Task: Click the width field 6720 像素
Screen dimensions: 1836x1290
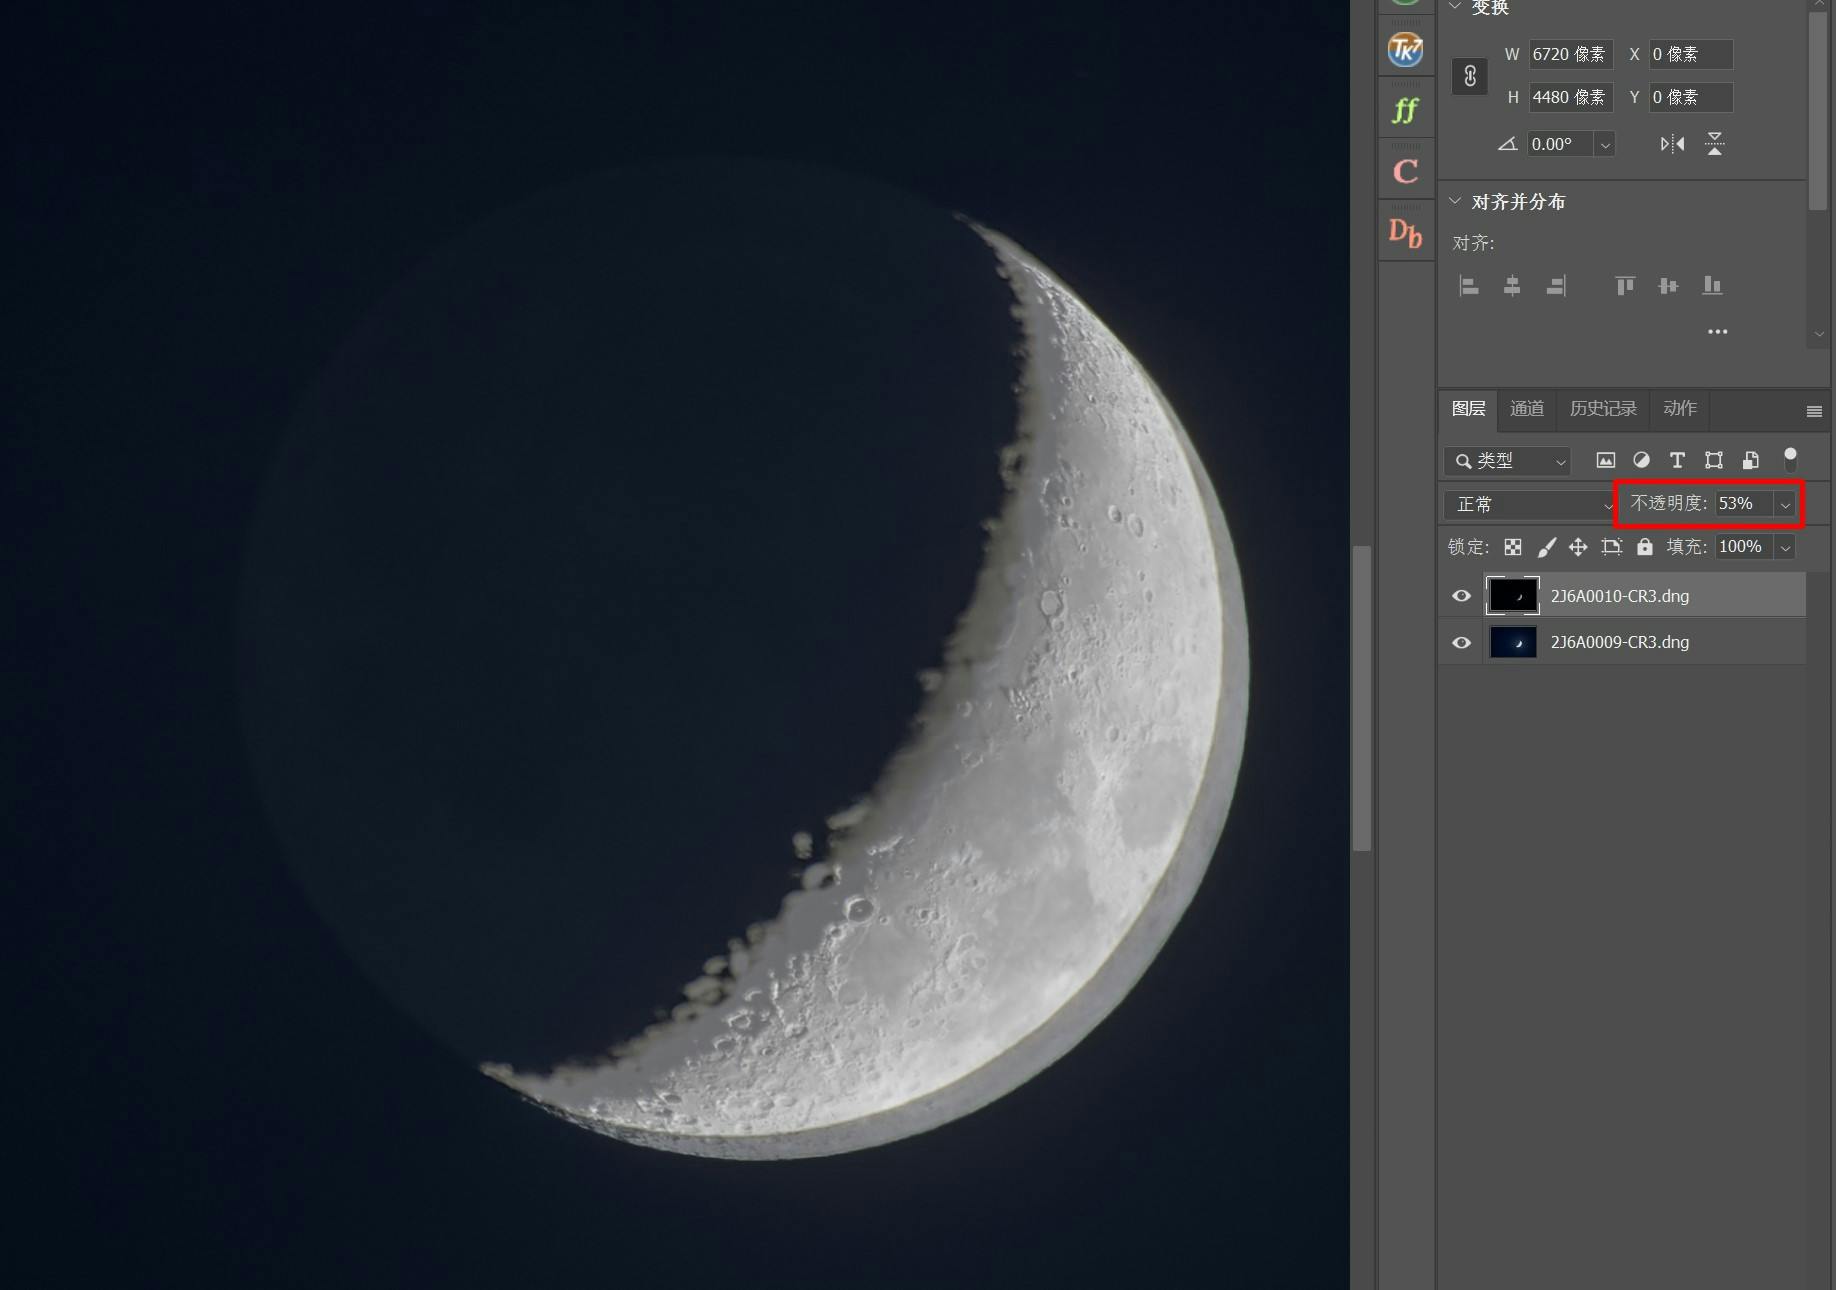Action: click(x=1570, y=54)
